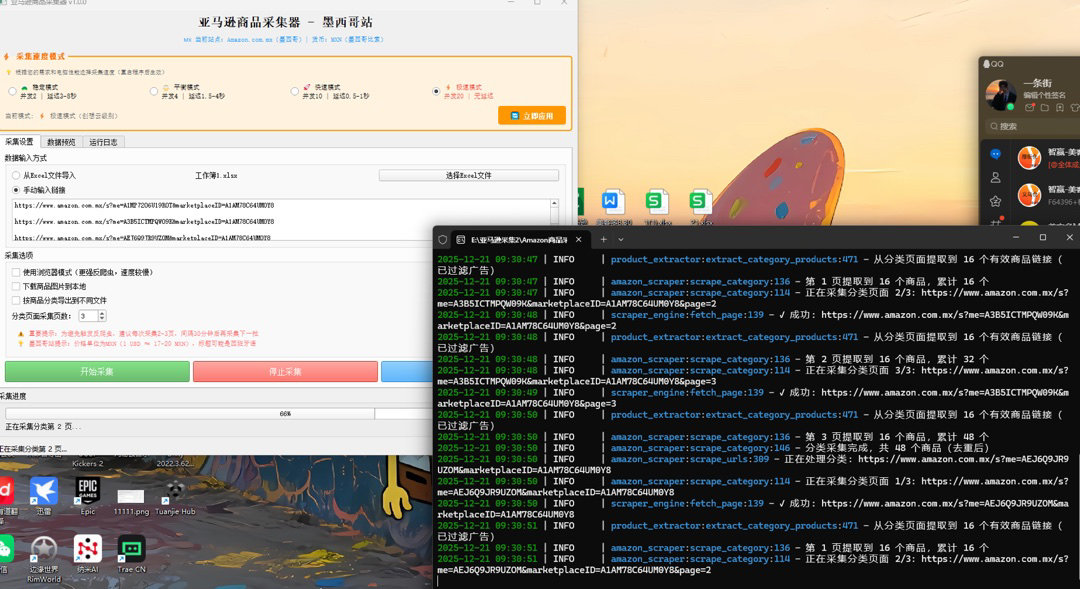Viewport: 1080px width, 589px height.
Task: Click the shield icon in terminal title bar
Action: point(442,240)
